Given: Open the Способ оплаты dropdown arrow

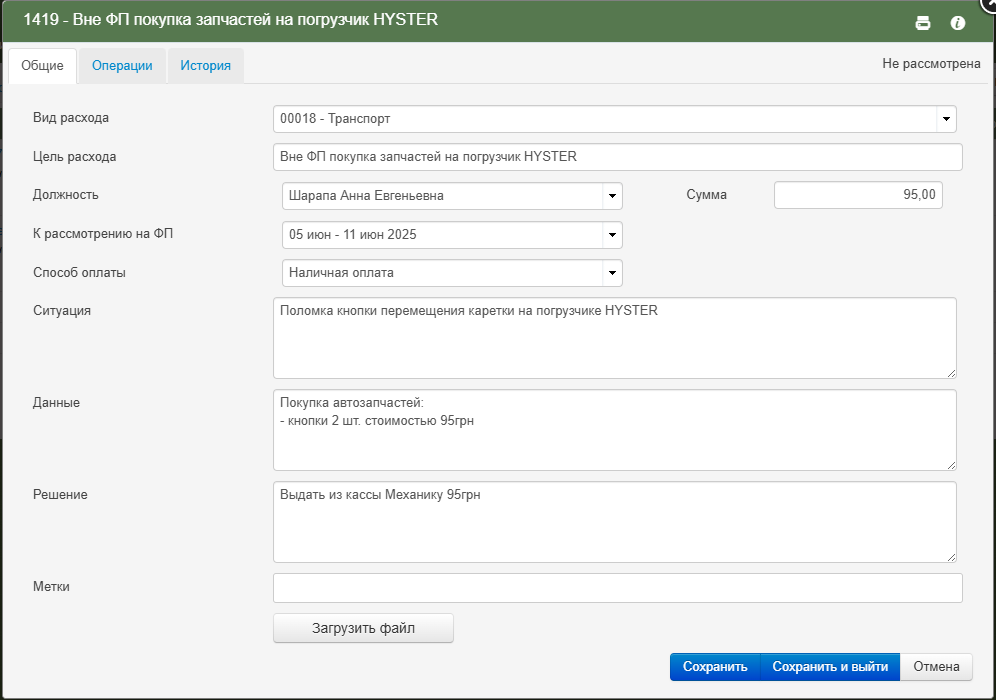Looking at the screenshot, I should tap(612, 273).
